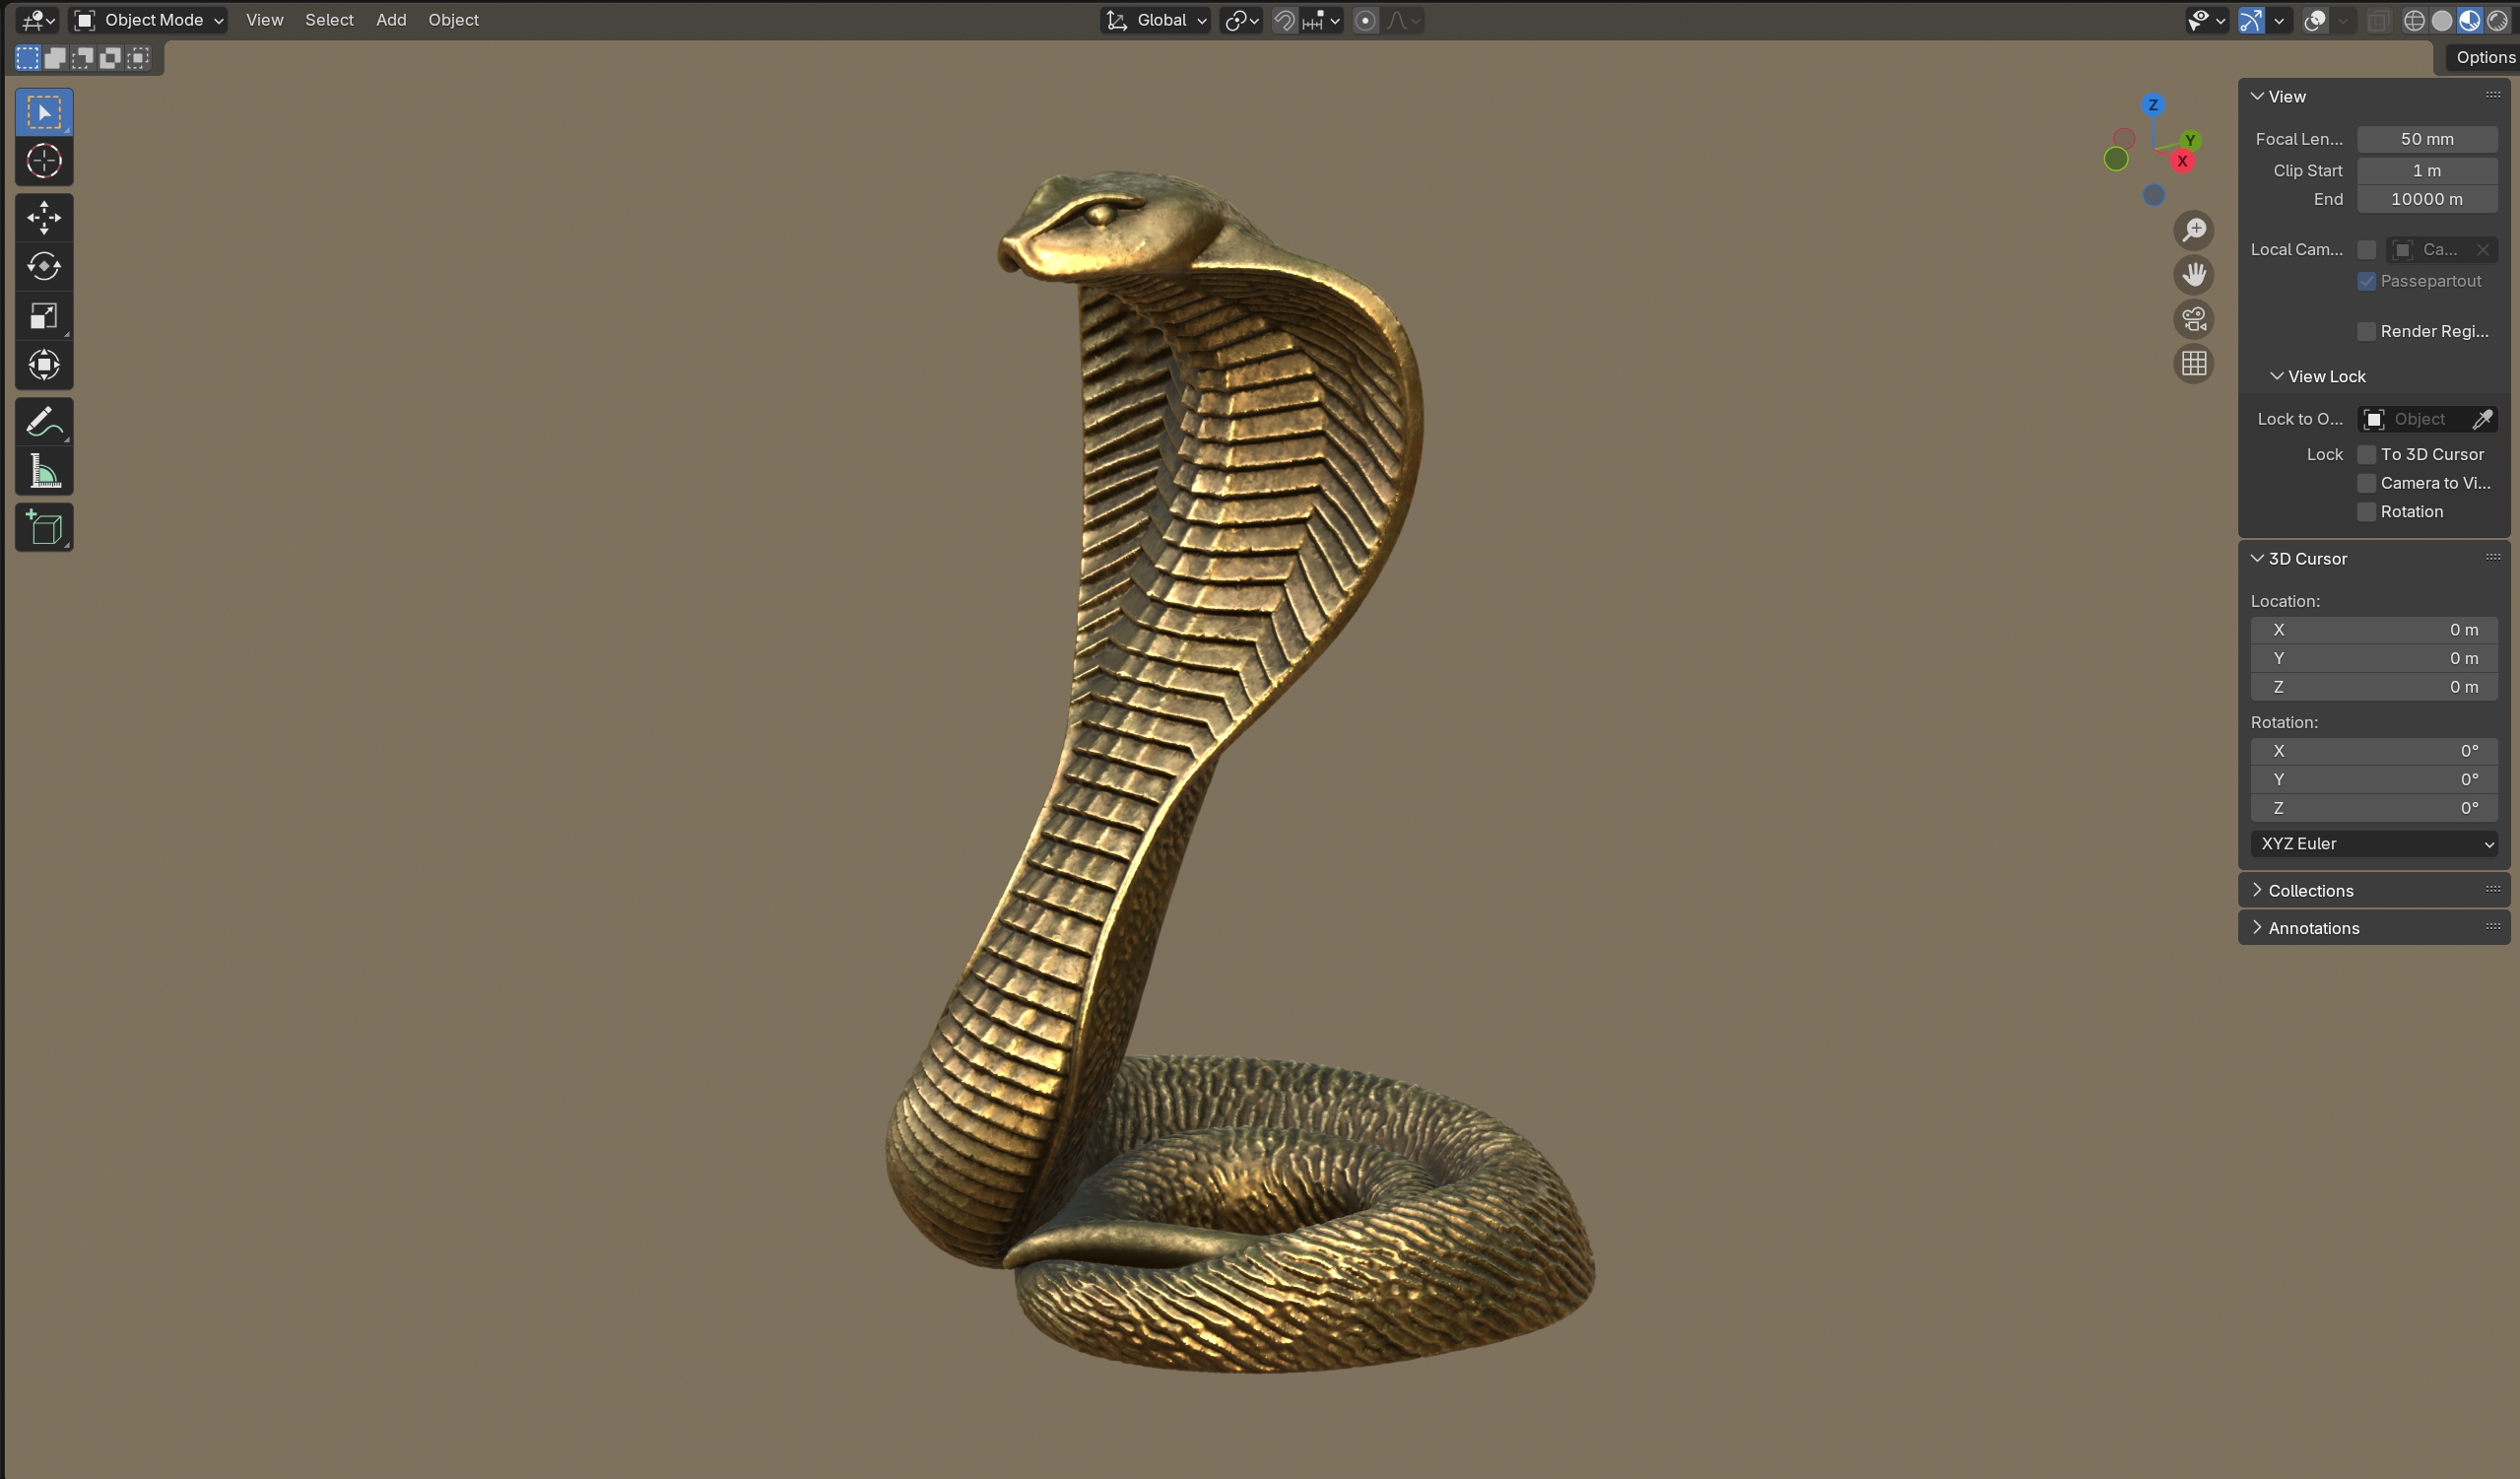
Task: Click the Focal Length 50 mm field
Action: tap(2426, 139)
